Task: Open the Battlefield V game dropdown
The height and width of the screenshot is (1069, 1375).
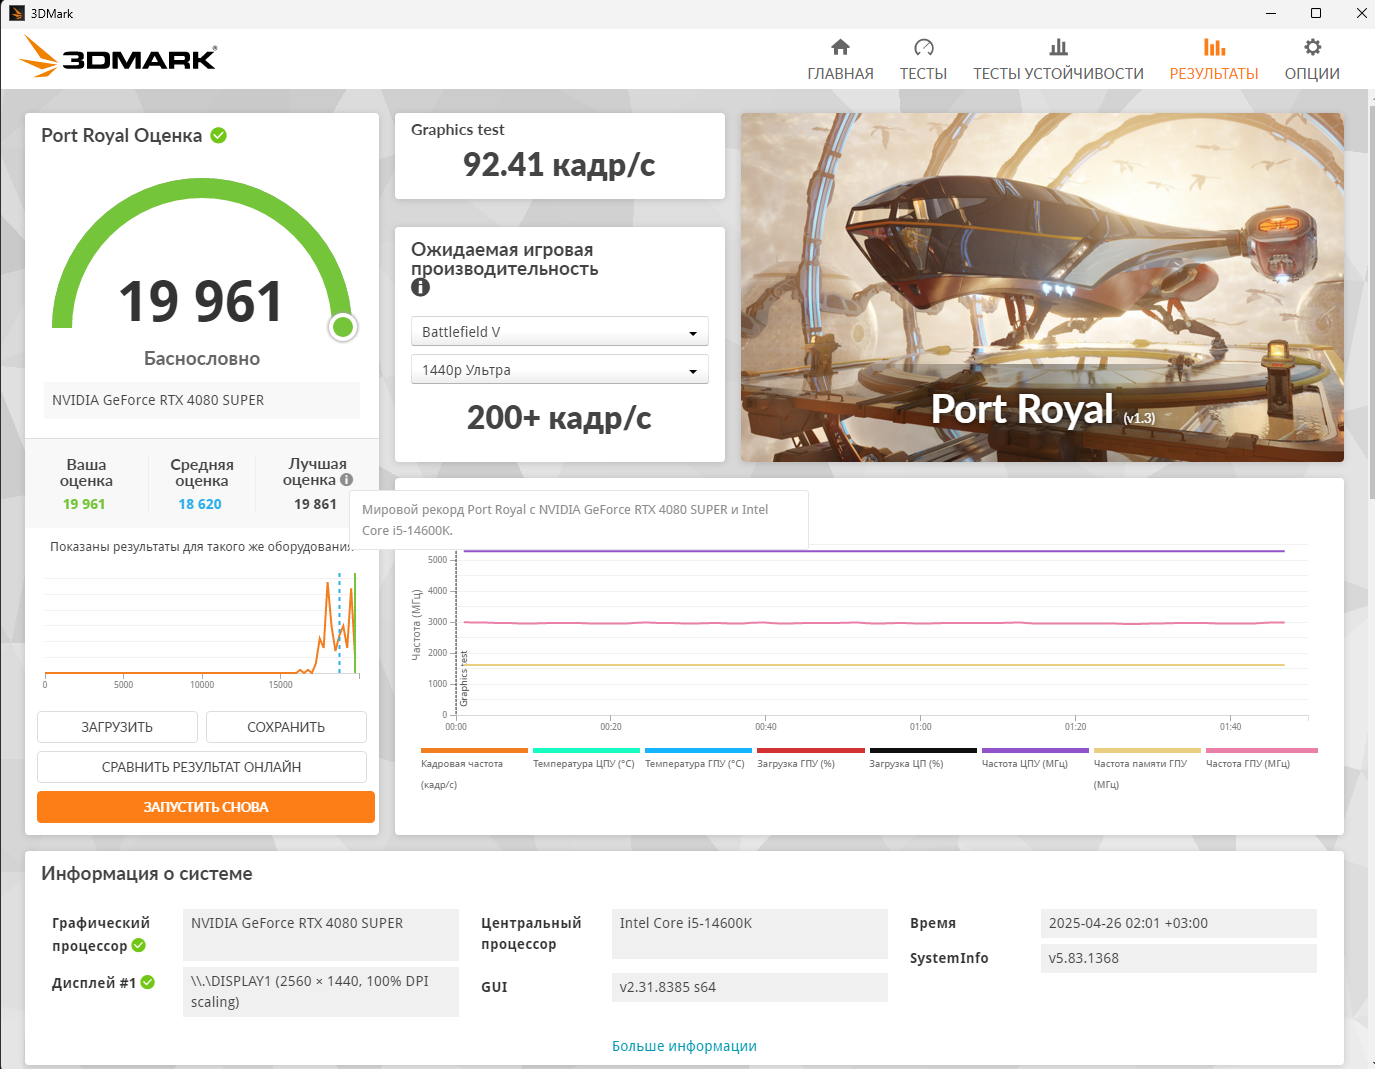Action: (560, 332)
